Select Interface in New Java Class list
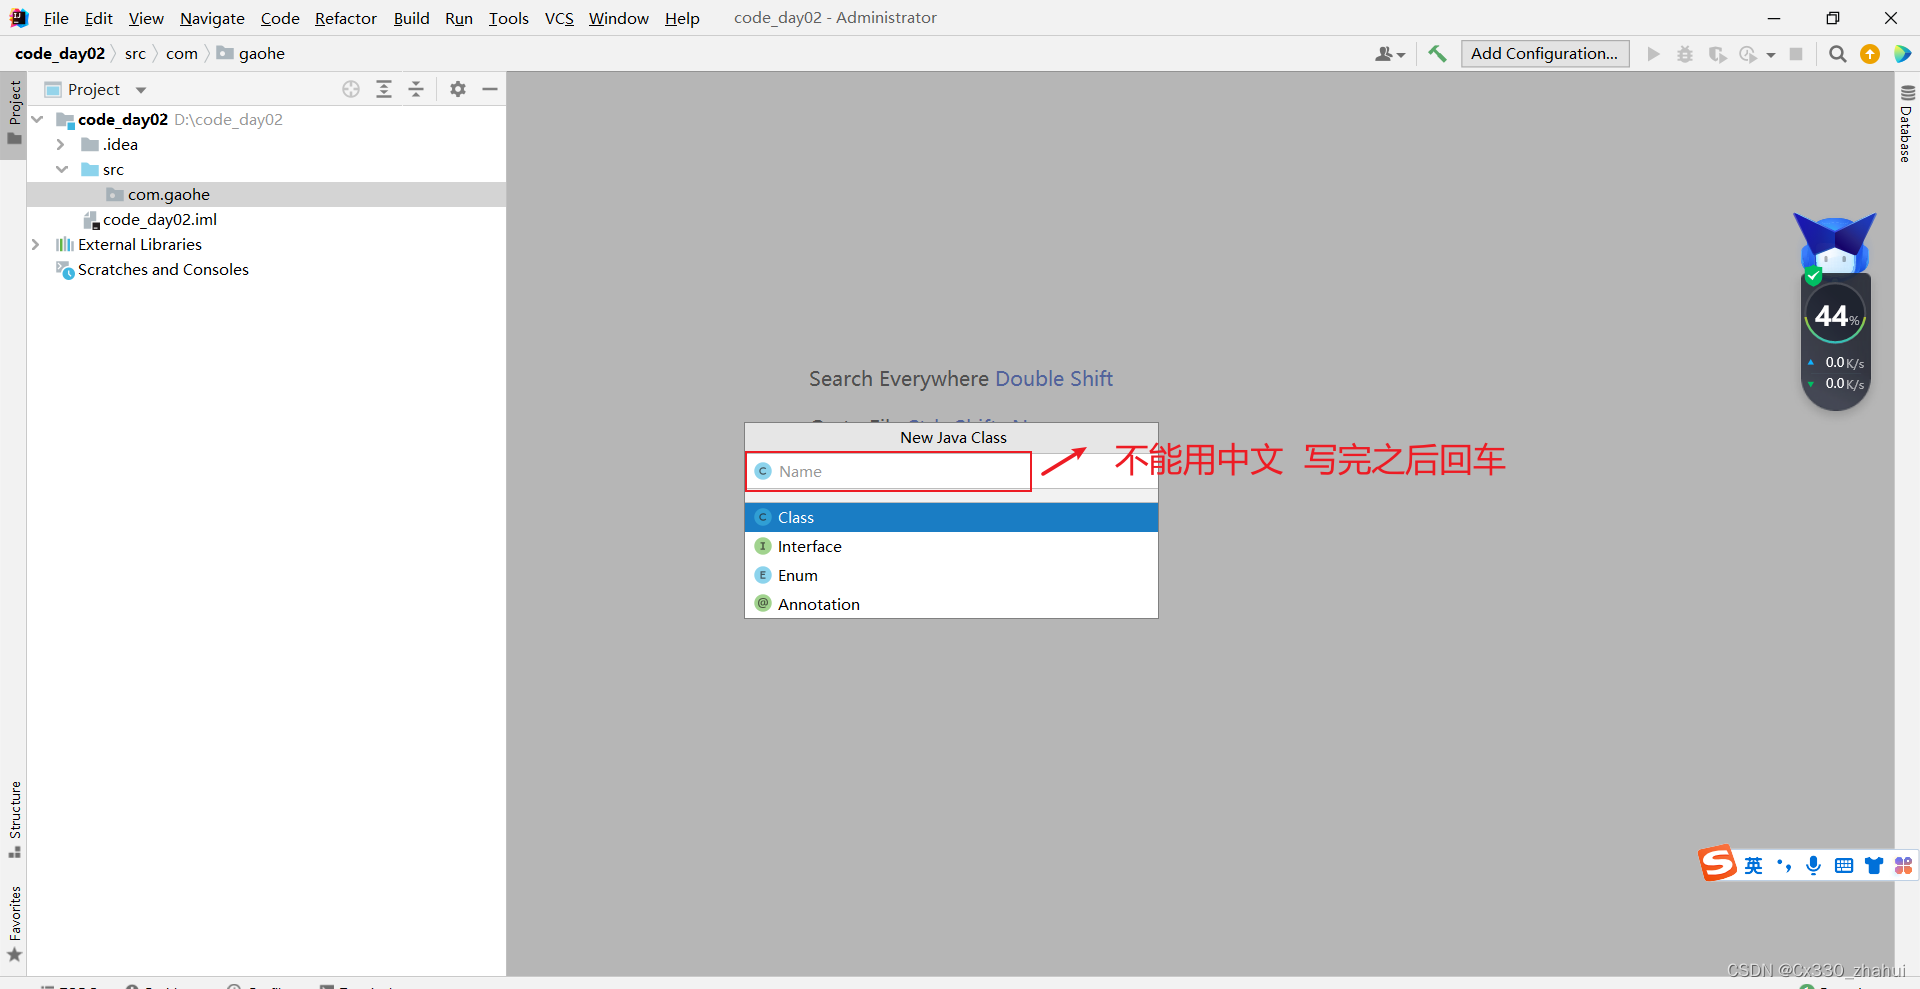The image size is (1920, 989). pyautogui.click(x=951, y=546)
